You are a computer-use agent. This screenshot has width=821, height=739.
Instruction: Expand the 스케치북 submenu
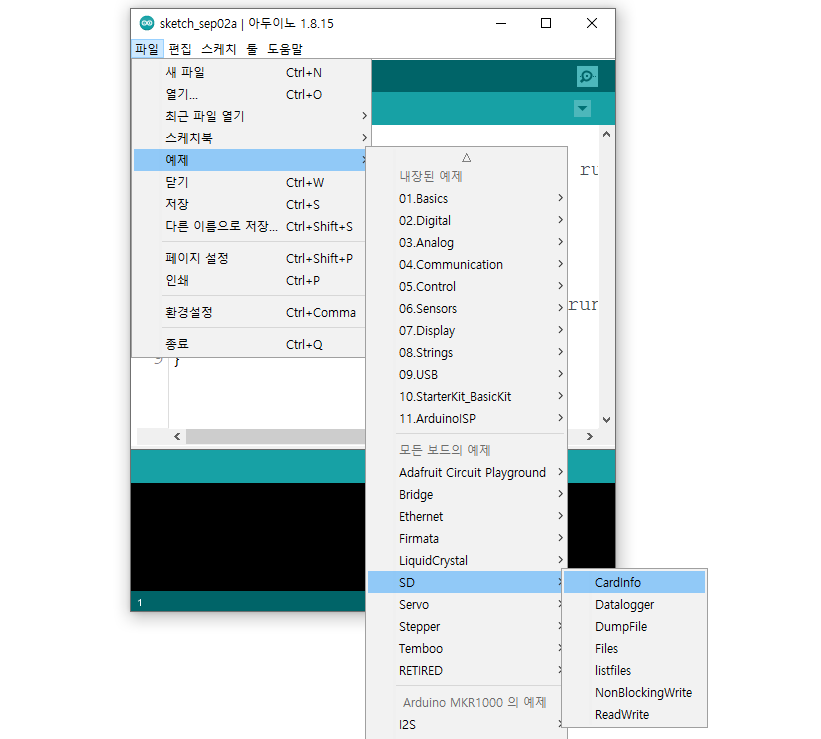pyautogui.click(x=251, y=138)
